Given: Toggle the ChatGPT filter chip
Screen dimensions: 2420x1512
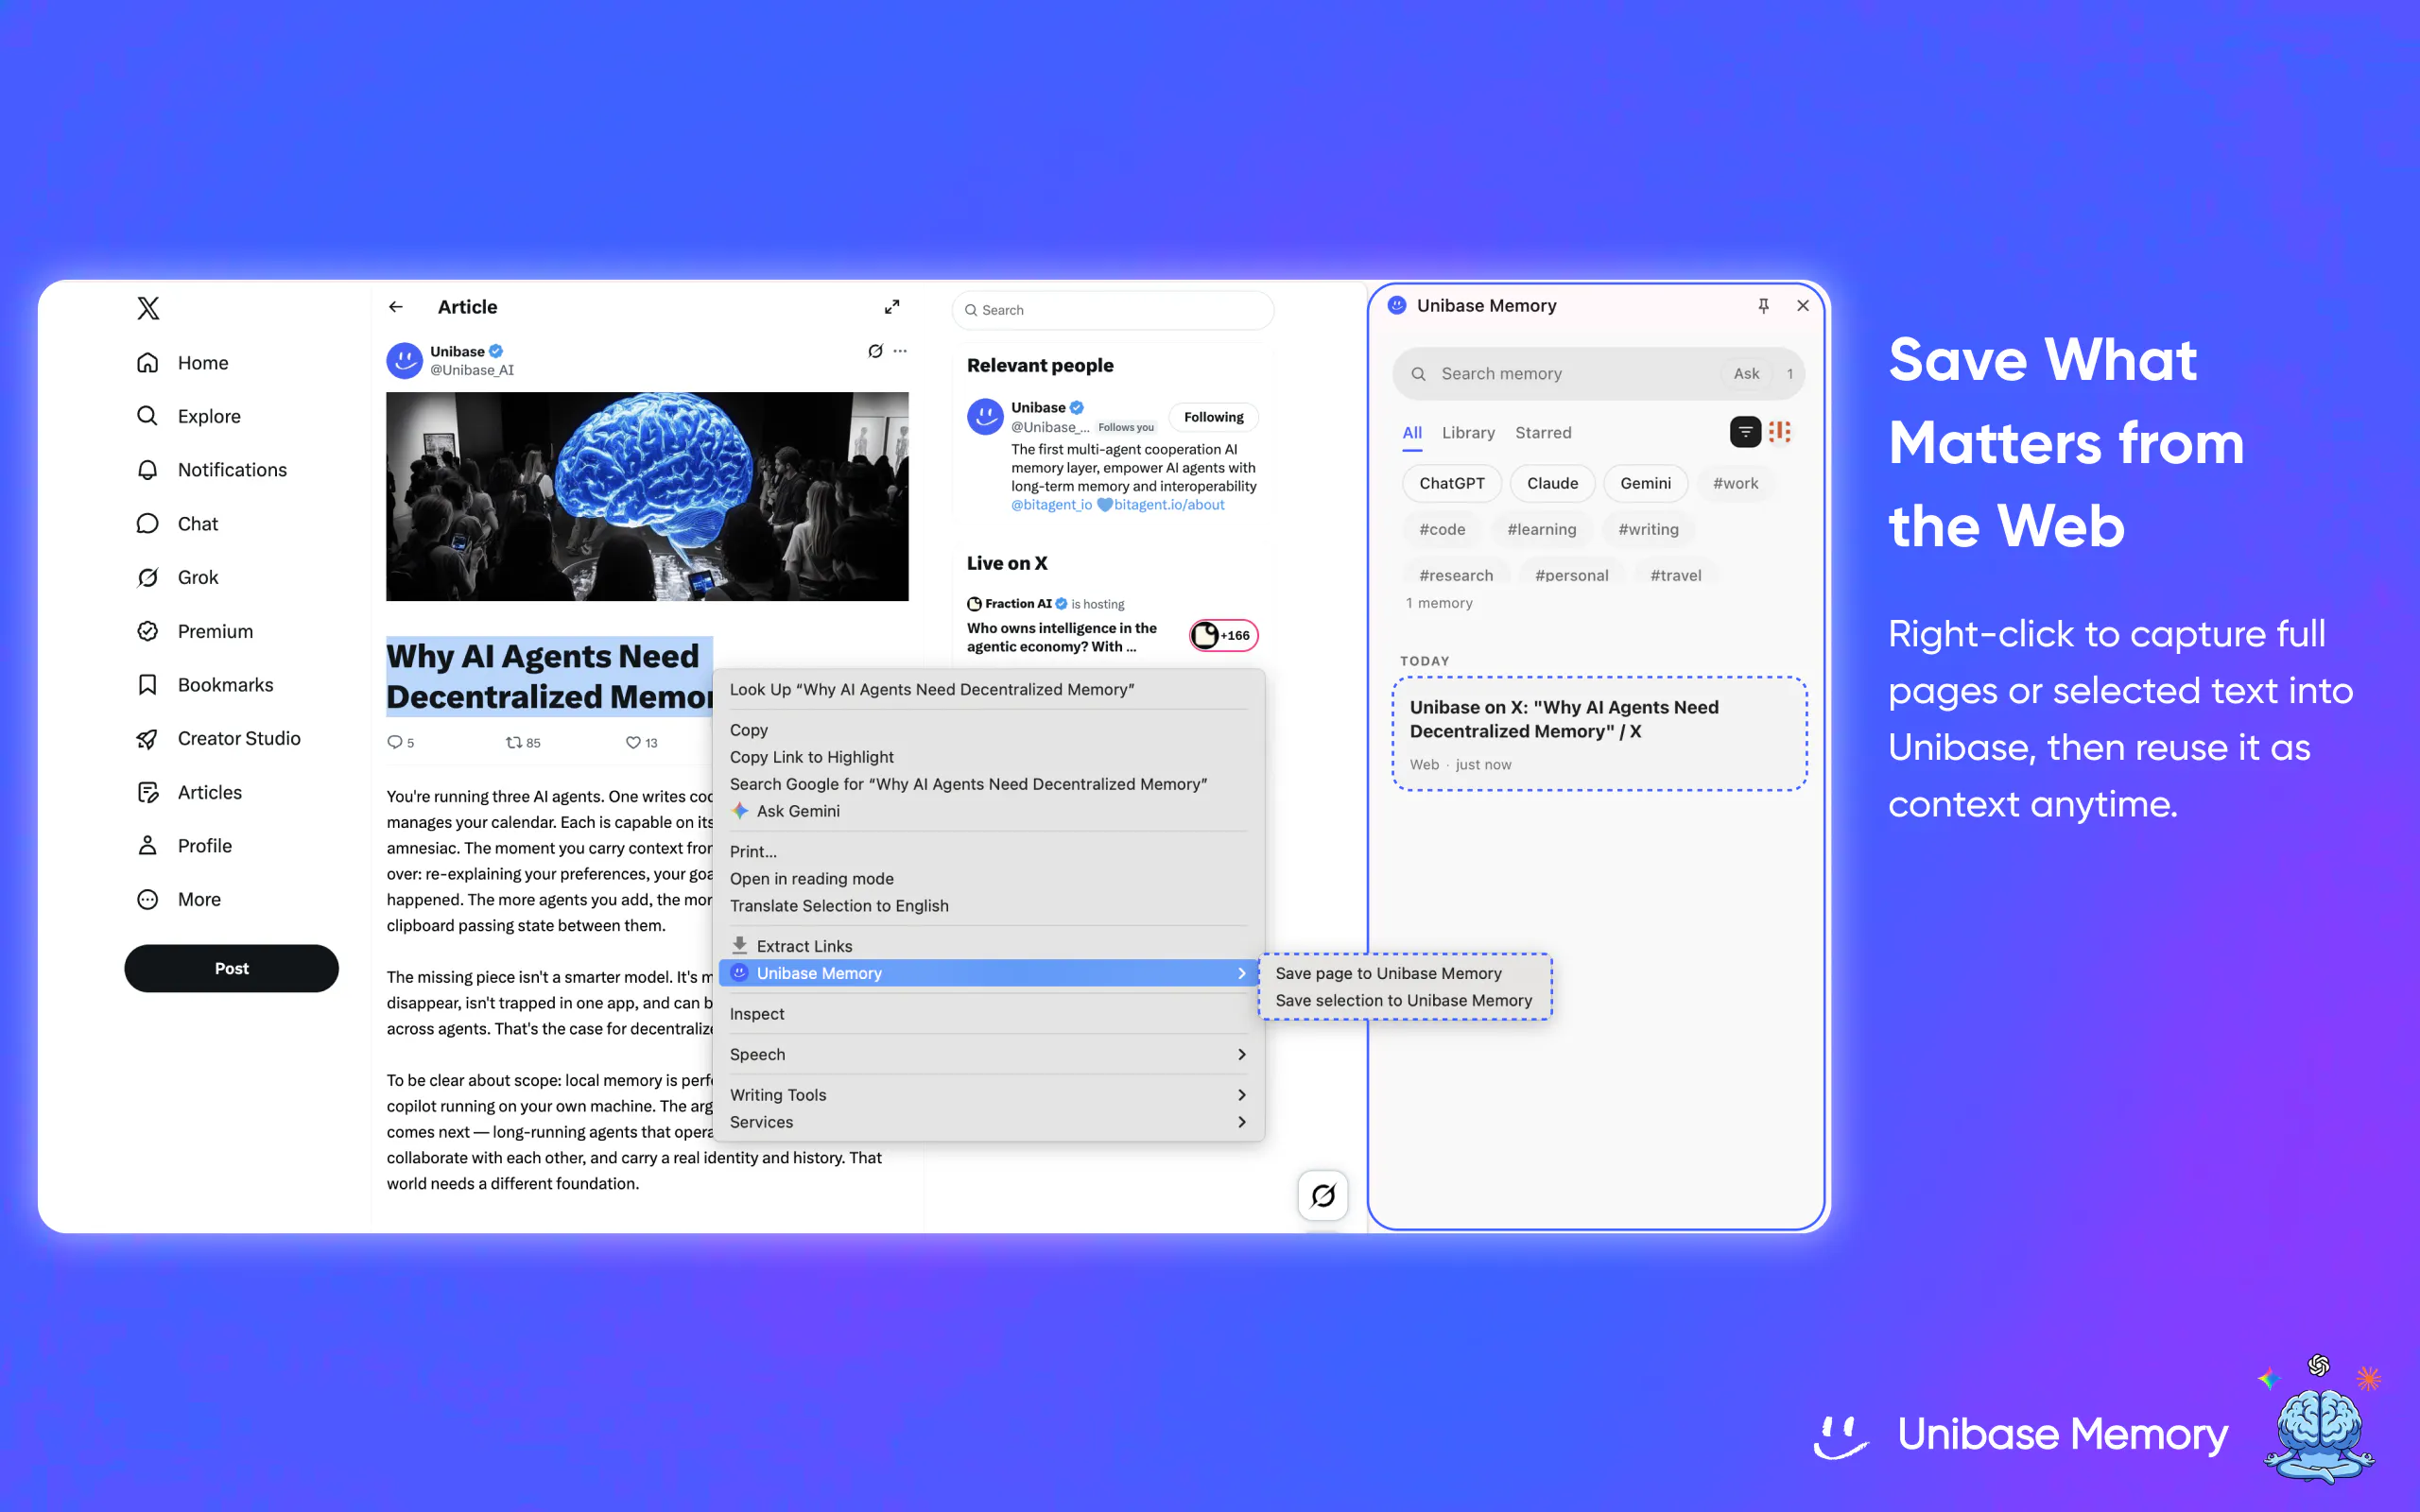Looking at the screenshot, I should coord(1452,483).
